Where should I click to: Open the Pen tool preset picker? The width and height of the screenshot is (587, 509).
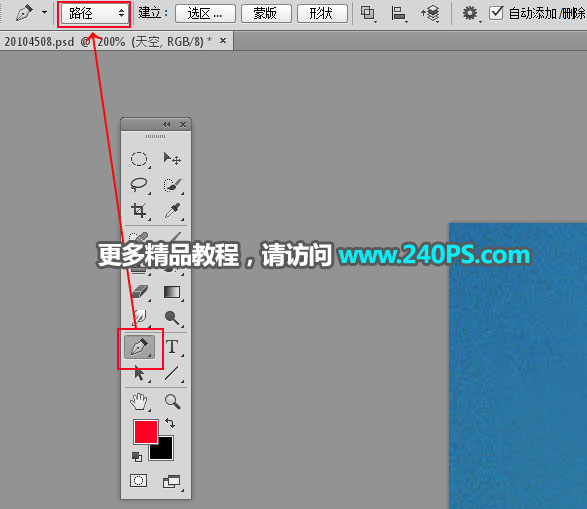click(44, 12)
